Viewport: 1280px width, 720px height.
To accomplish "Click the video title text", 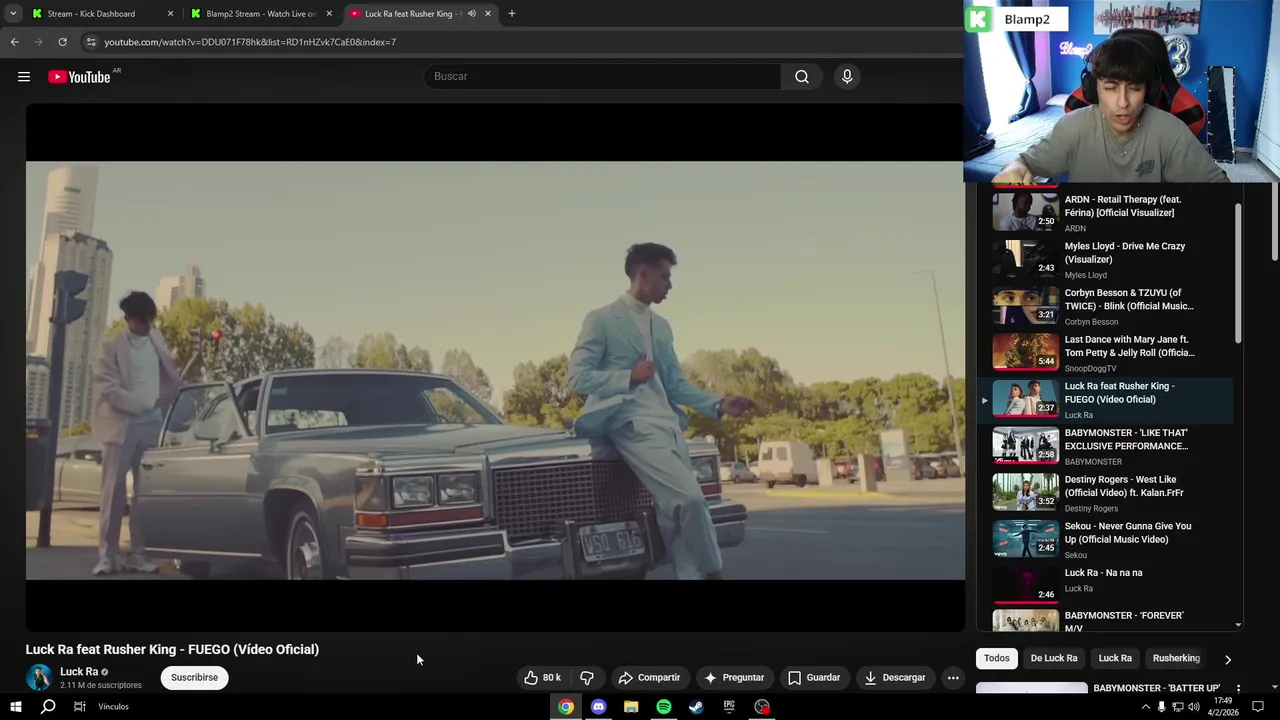I will [172, 649].
